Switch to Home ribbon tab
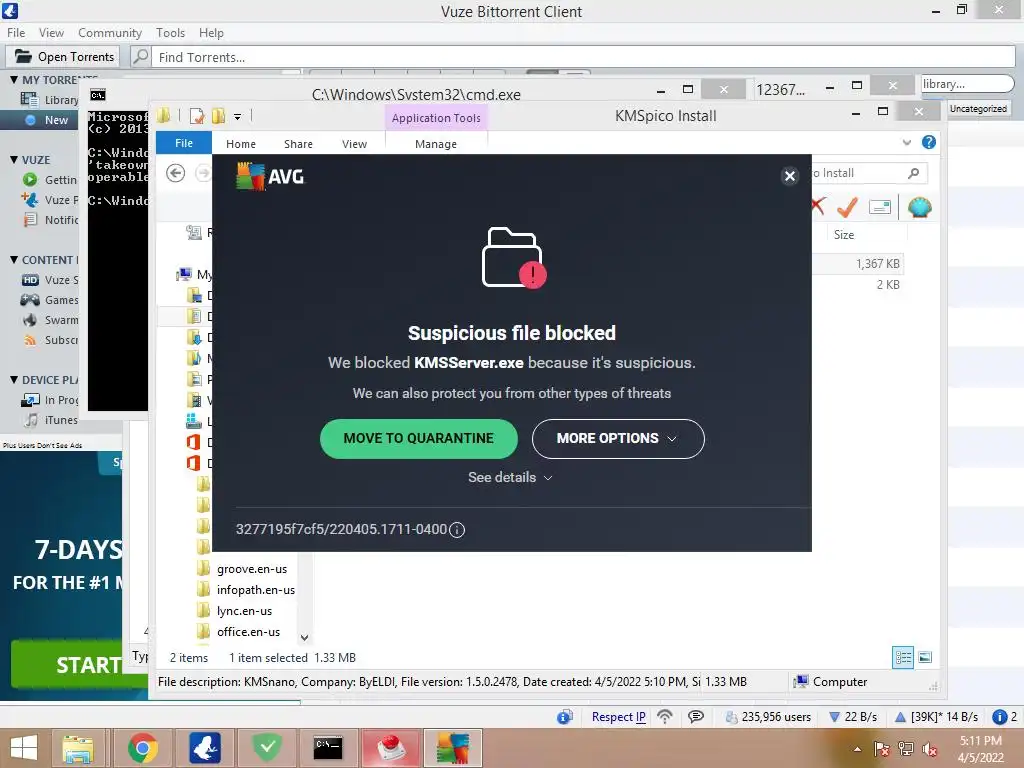This screenshot has width=1024, height=768. pyautogui.click(x=240, y=144)
